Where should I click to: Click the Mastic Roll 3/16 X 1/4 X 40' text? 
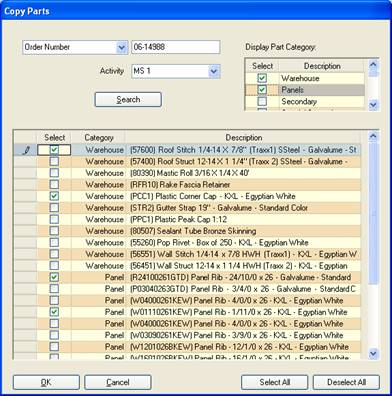coord(190,173)
